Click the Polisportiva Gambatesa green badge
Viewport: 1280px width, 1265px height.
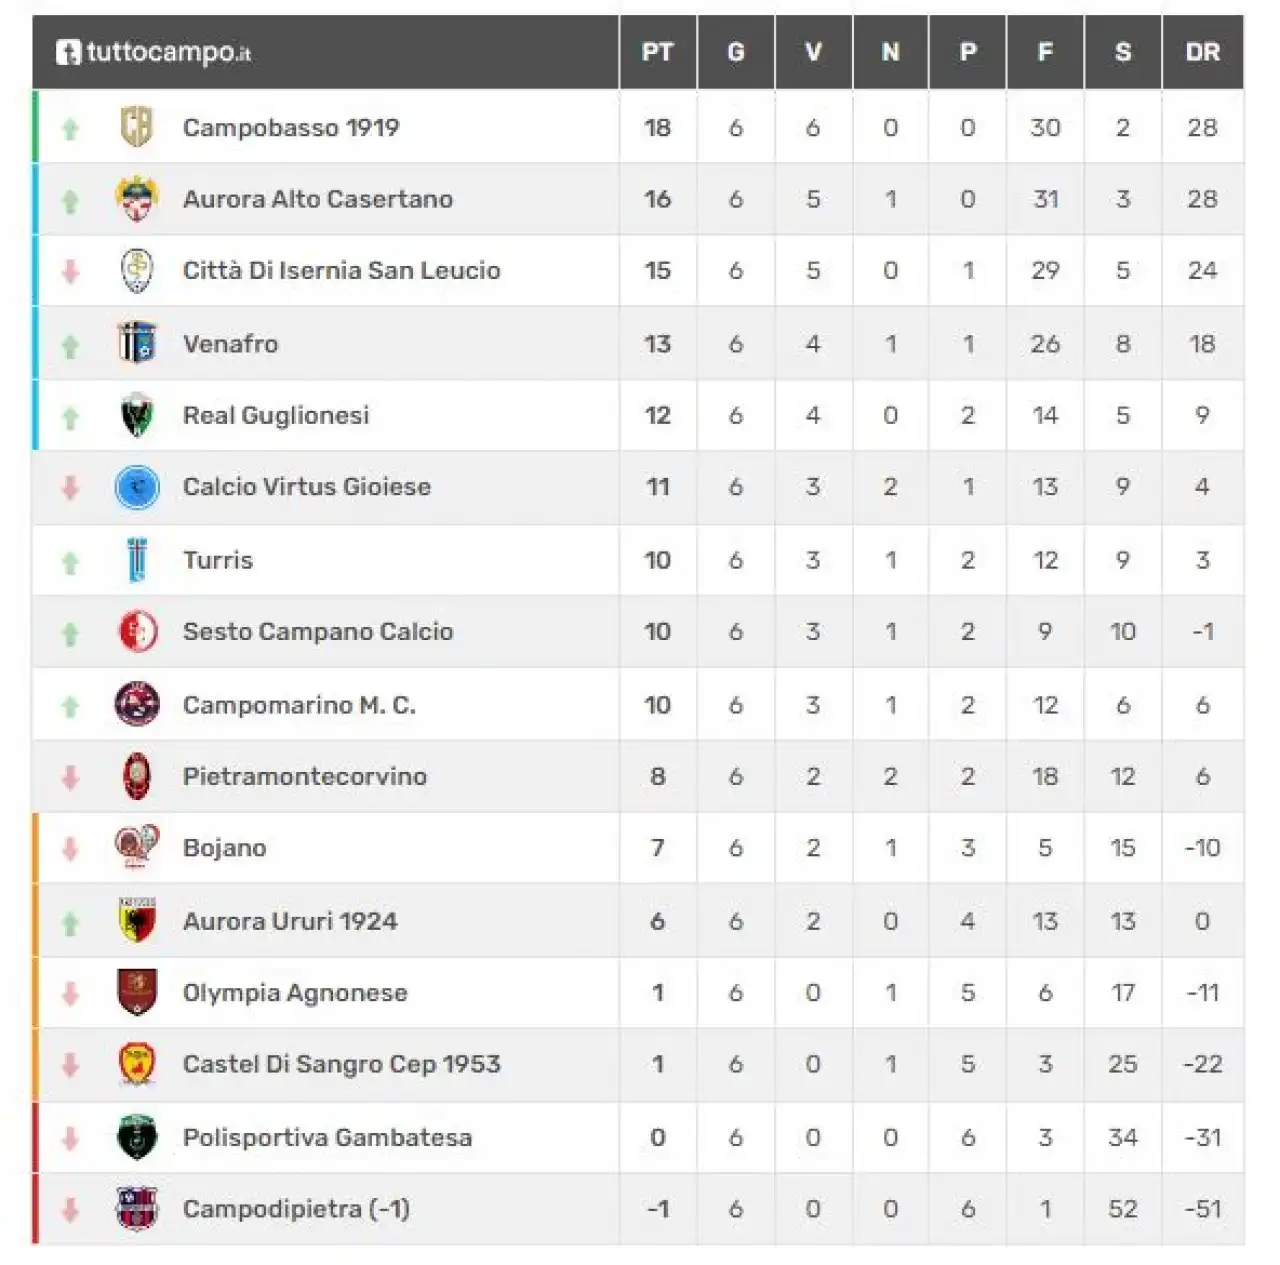pyautogui.click(x=137, y=1137)
